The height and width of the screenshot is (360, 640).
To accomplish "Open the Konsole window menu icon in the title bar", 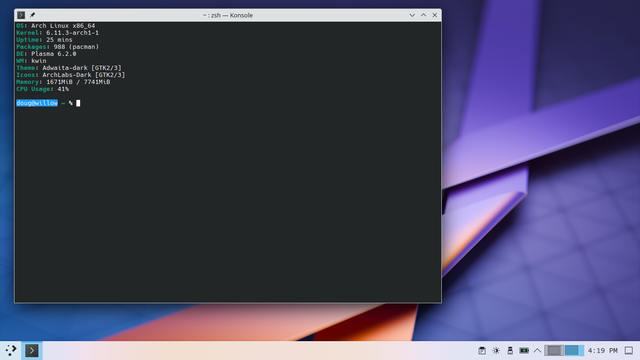I will (x=21, y=15).
